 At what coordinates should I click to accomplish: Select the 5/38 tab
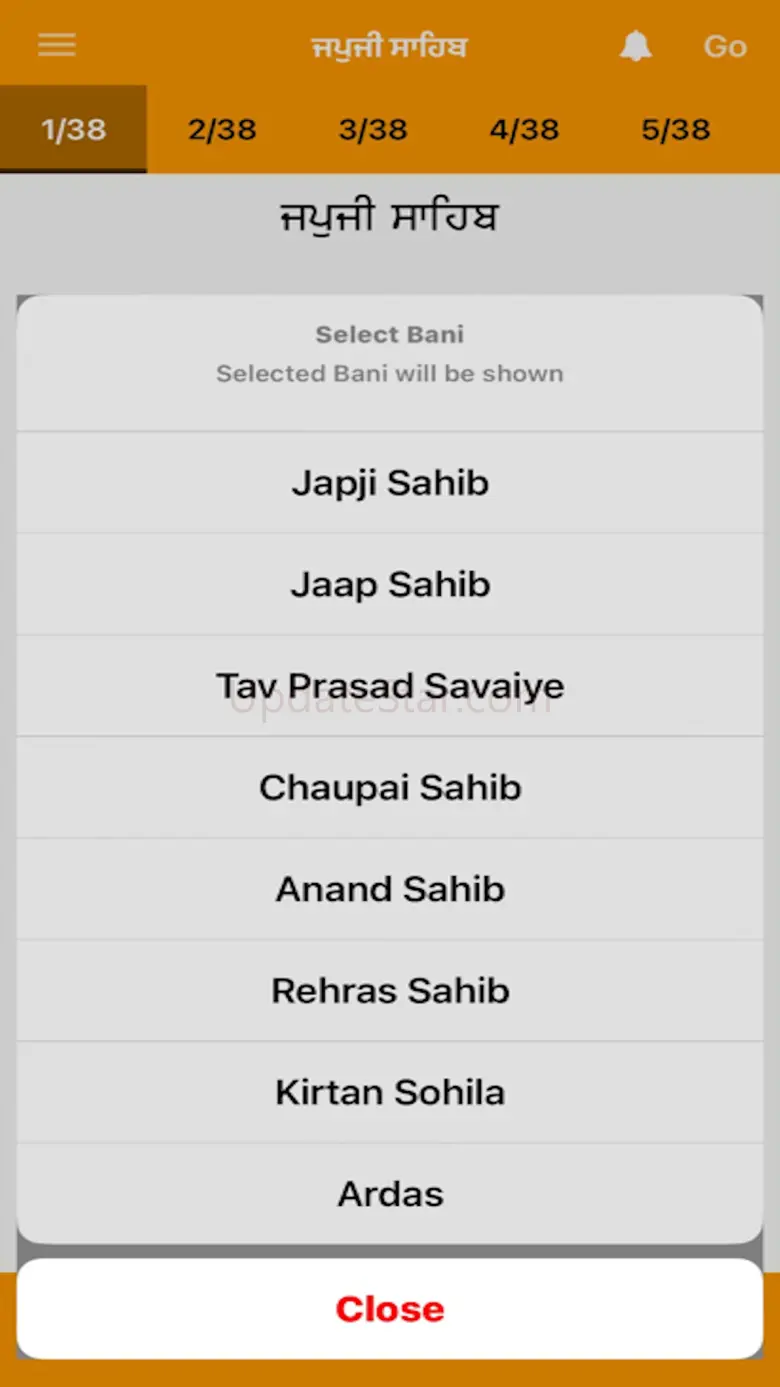pos(676,130)
